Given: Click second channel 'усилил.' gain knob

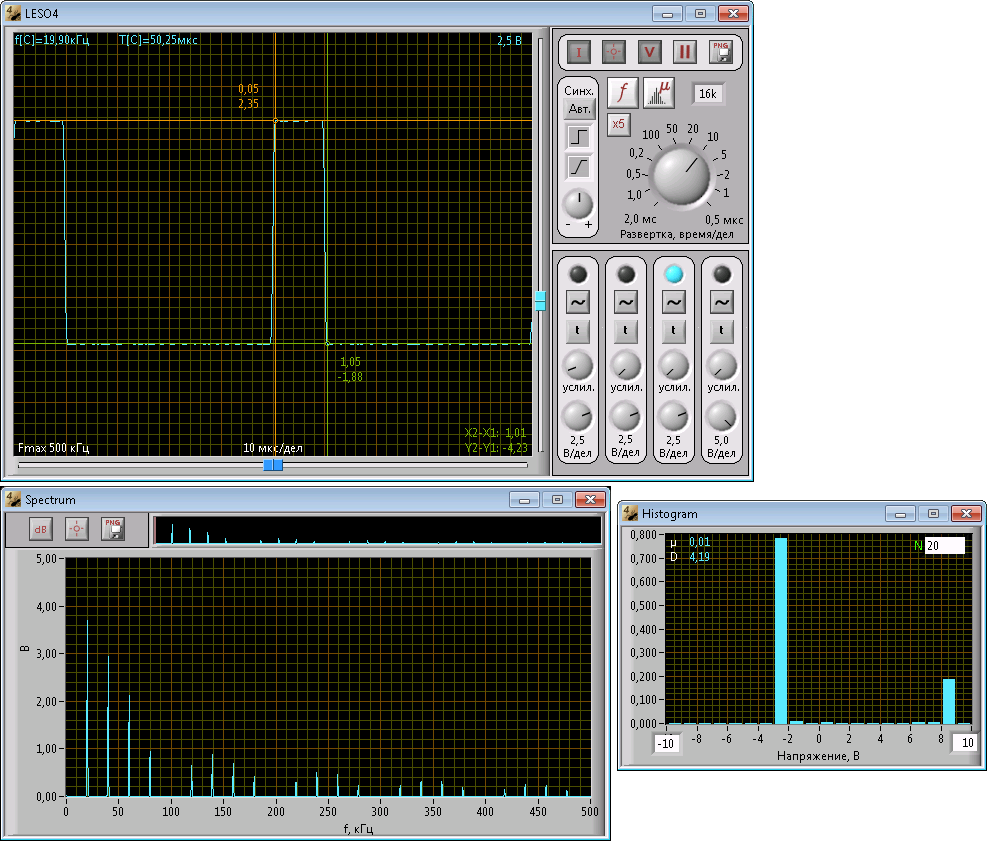Looking at the screenshot, I should [626, 366].
